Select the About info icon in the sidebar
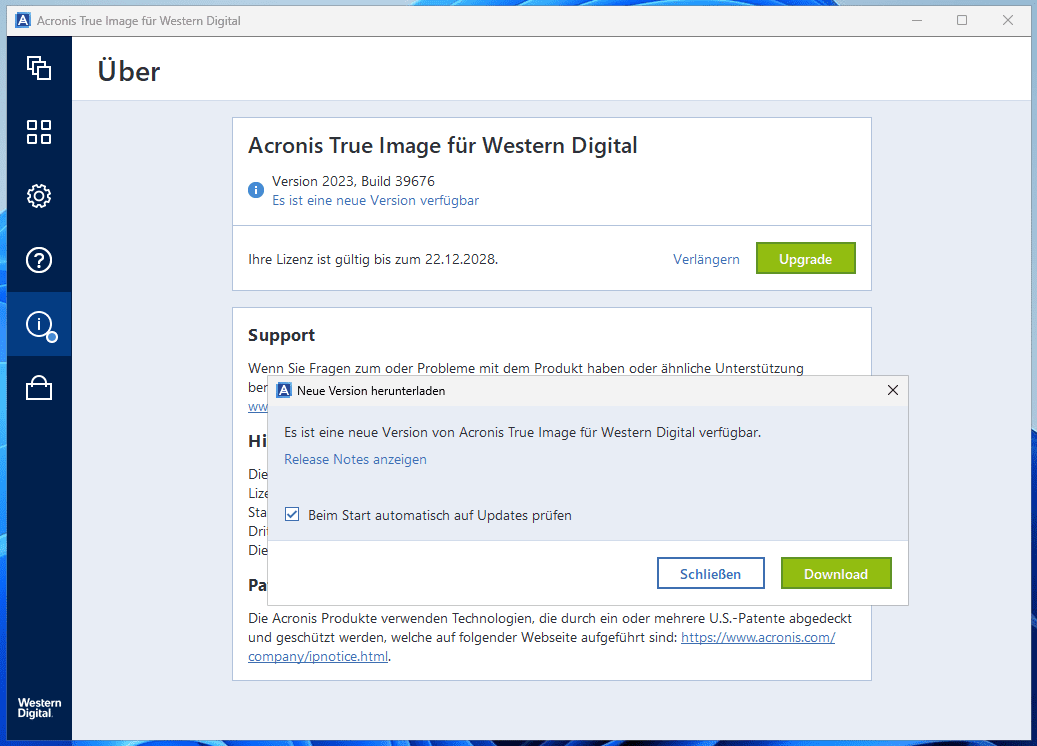The height and width of the screenshot is (746, 1037). (39, 324)
